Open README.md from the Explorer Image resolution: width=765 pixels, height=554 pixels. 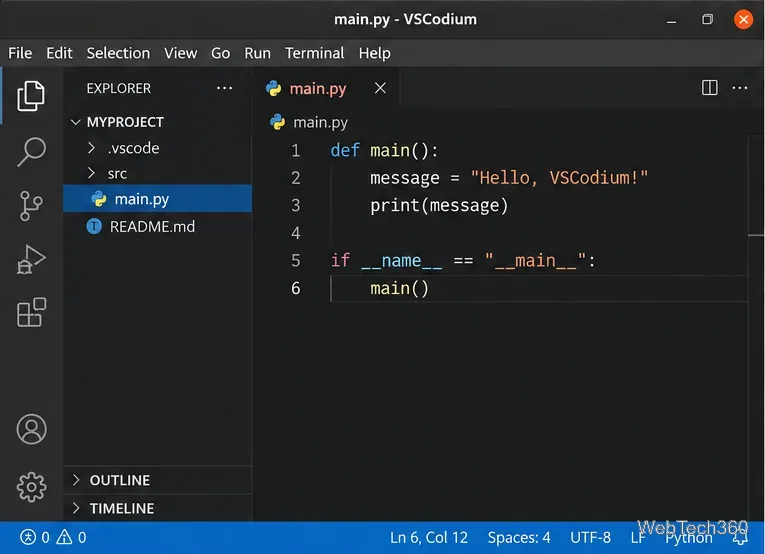[158, 226]
